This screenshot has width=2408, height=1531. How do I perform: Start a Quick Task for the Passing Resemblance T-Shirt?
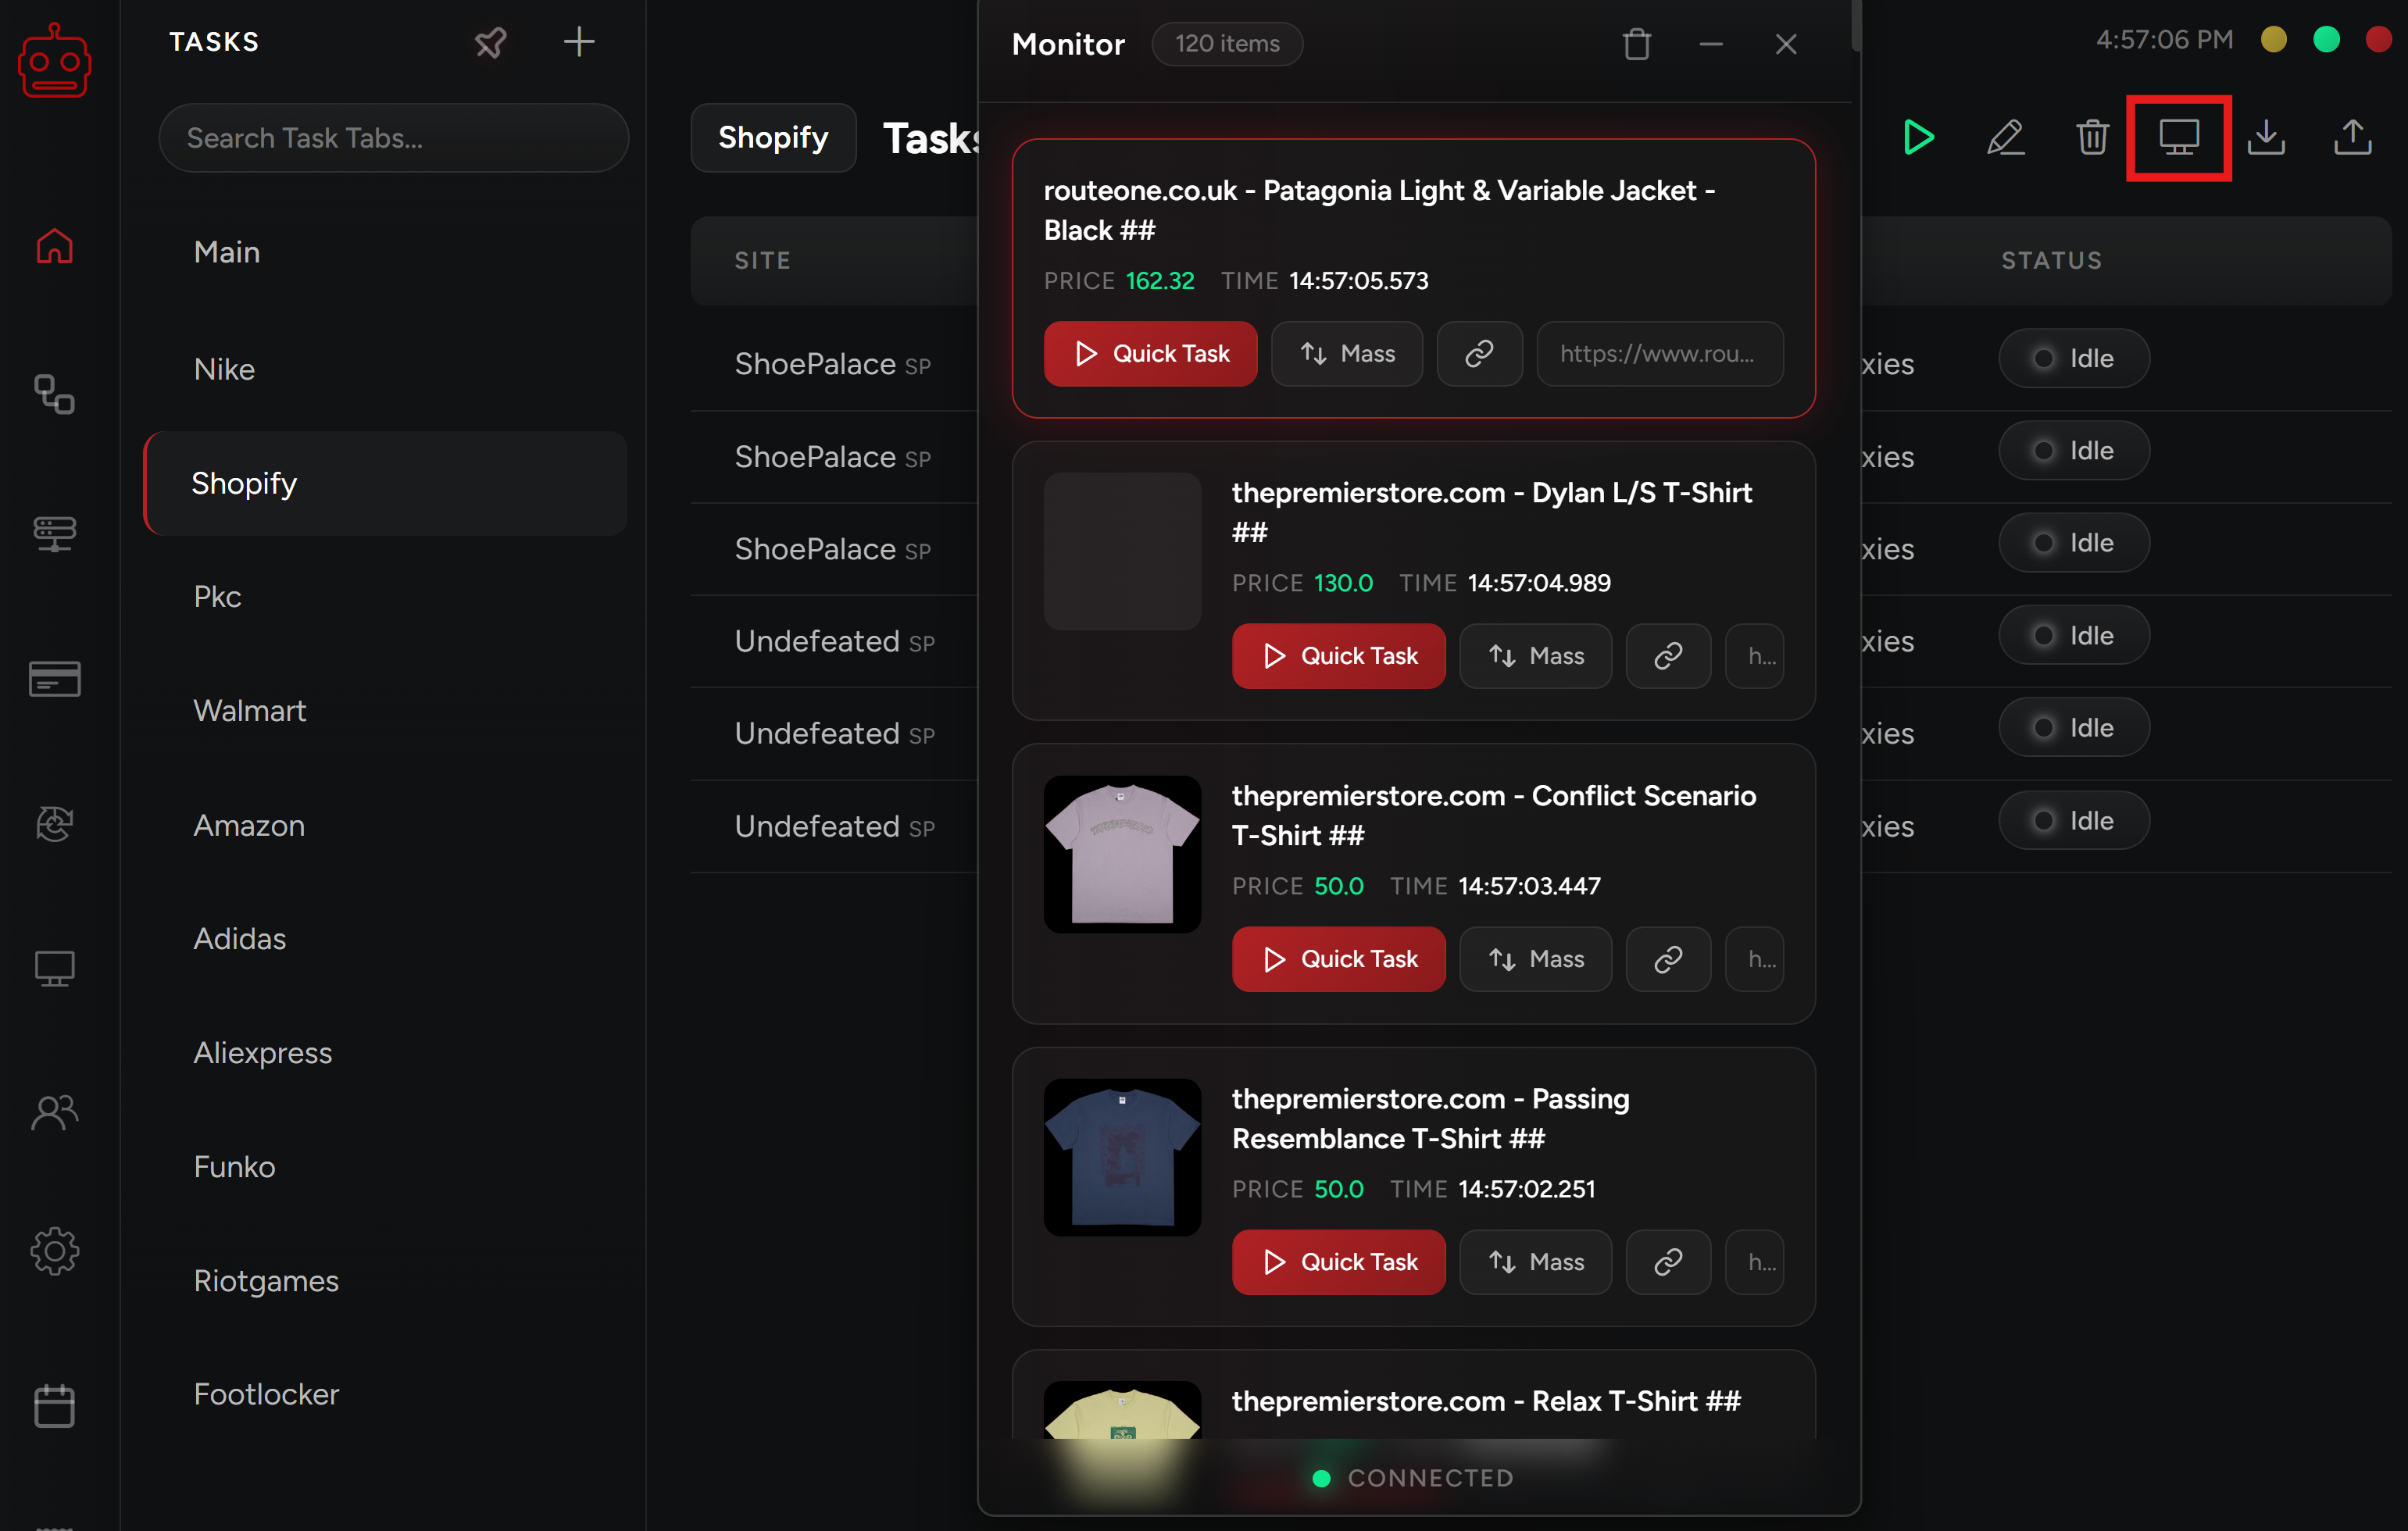1338,1262
